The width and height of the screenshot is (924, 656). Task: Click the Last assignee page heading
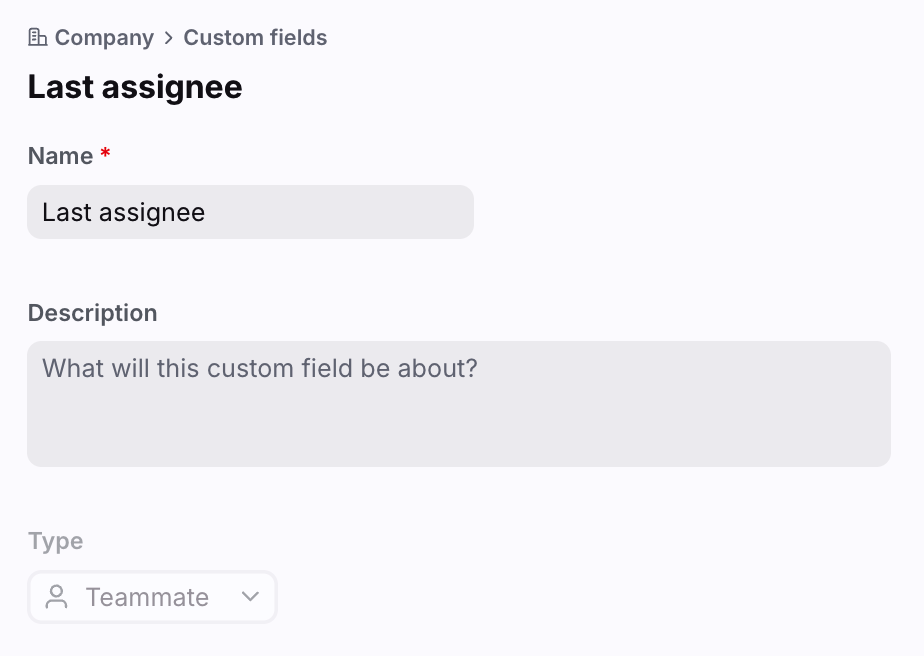(x=135, y=87)
